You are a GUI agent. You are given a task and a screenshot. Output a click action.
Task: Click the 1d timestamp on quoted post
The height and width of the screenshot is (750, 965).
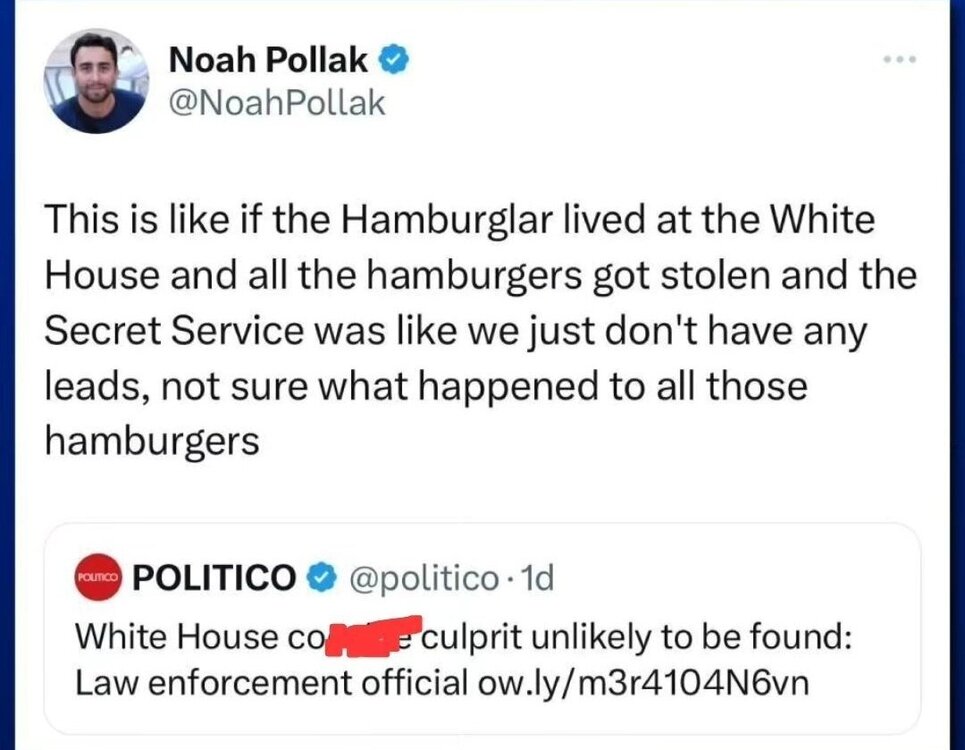click(x=538, y=578)
